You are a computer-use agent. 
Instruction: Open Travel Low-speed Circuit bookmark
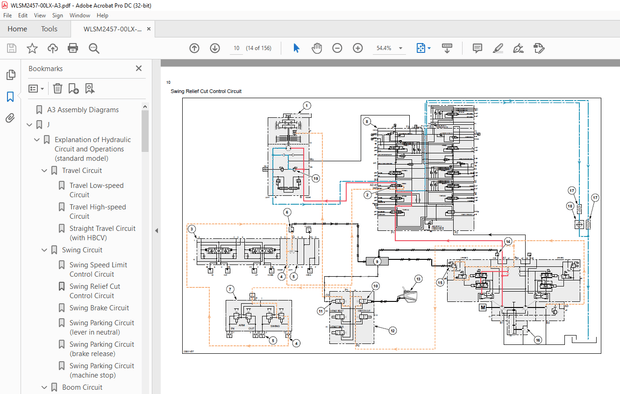coord(96,190)
